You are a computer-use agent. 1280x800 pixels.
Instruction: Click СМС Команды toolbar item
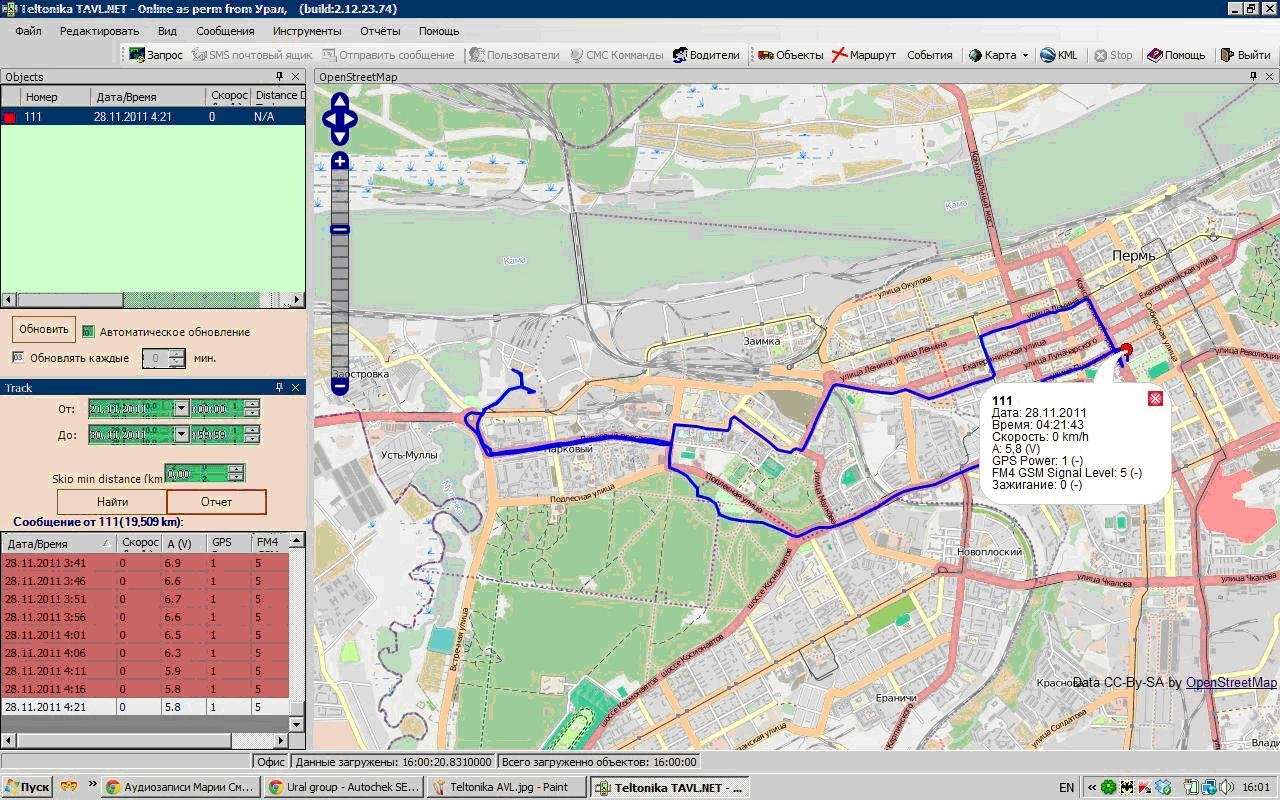pyautogui.click(x=616, y=55)
